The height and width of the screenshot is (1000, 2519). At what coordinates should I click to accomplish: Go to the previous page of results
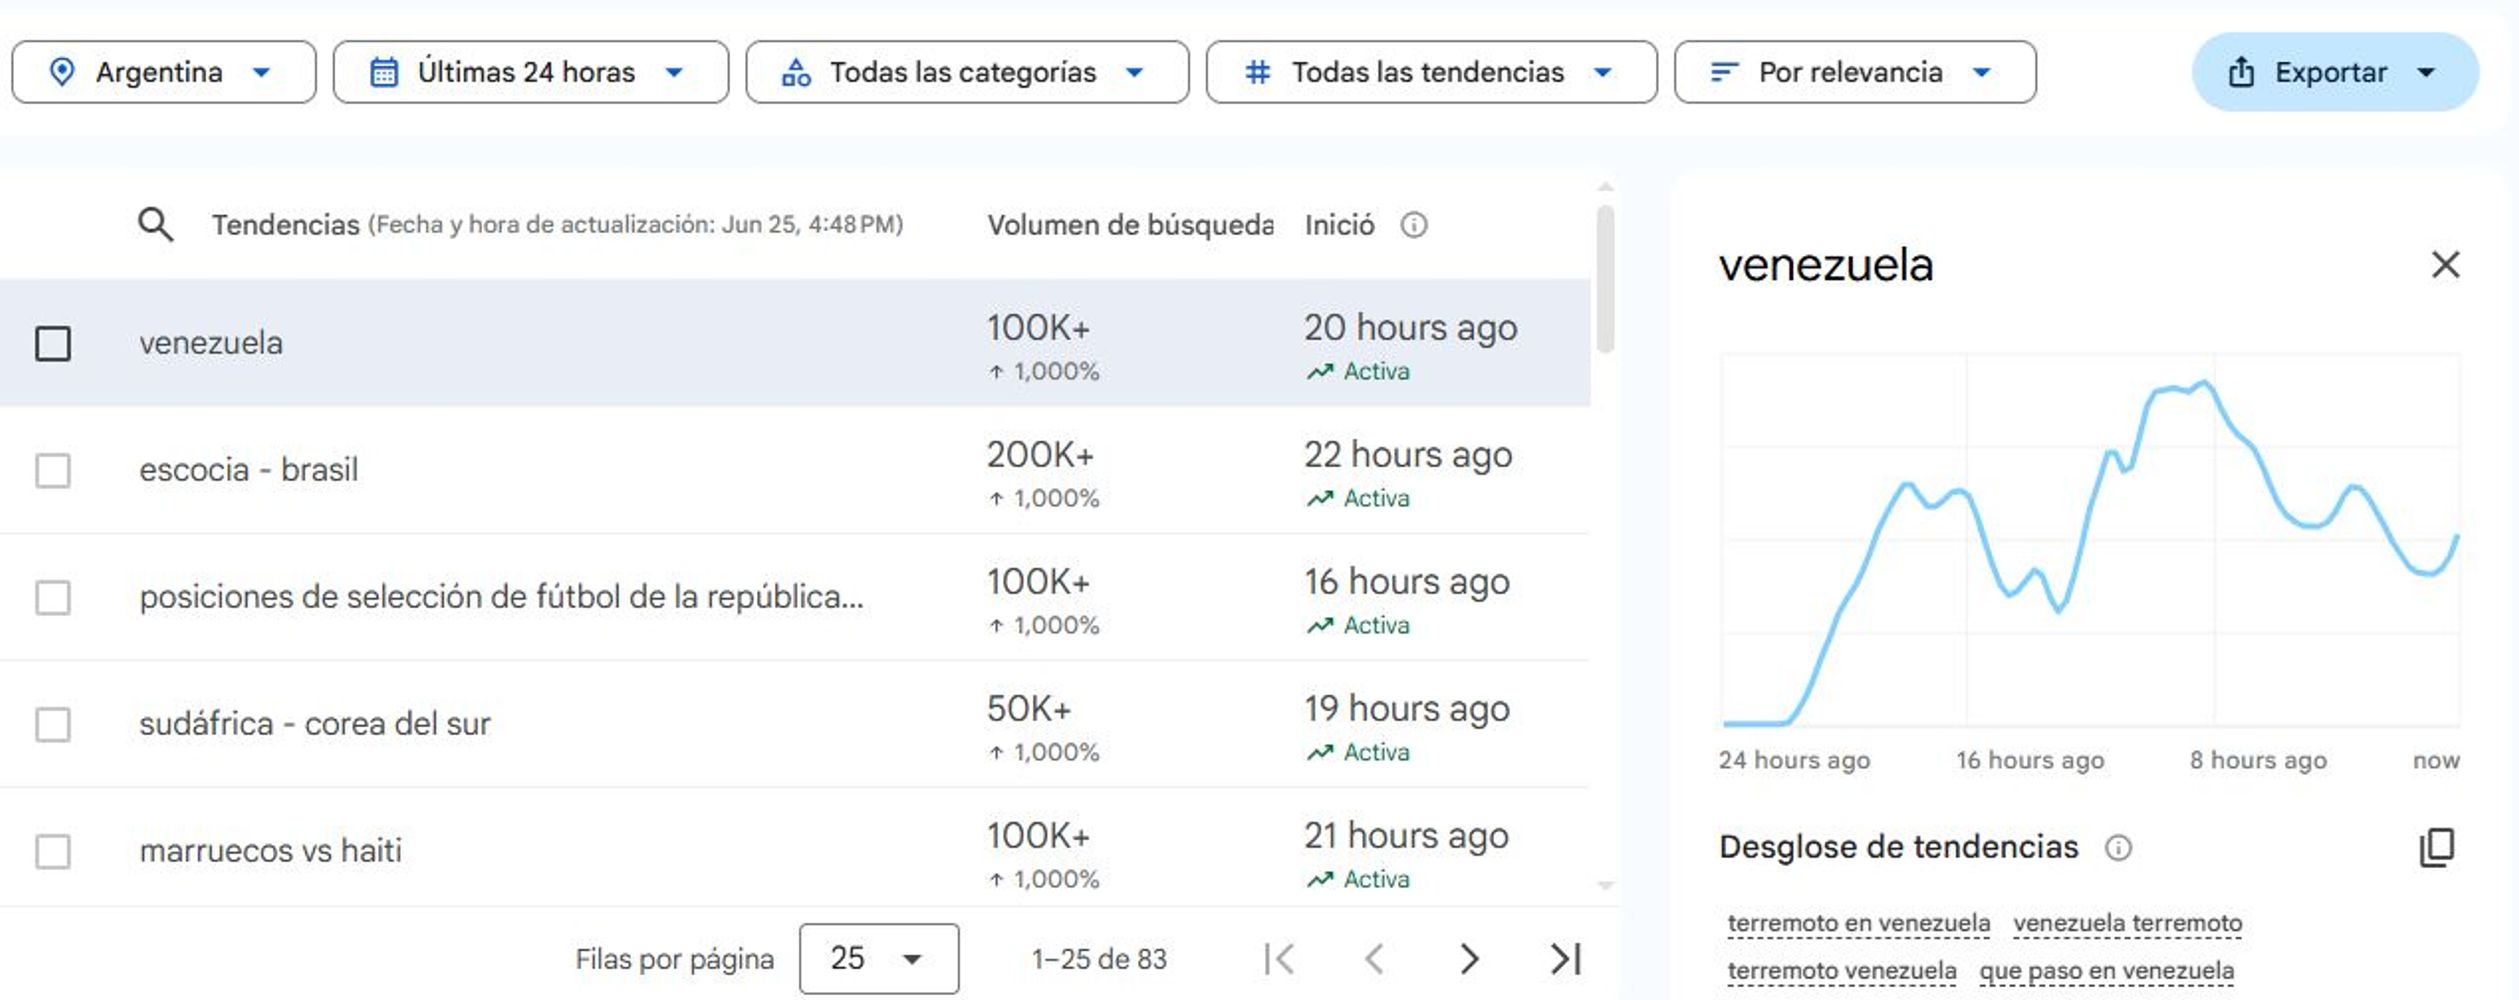point(1374,958)
